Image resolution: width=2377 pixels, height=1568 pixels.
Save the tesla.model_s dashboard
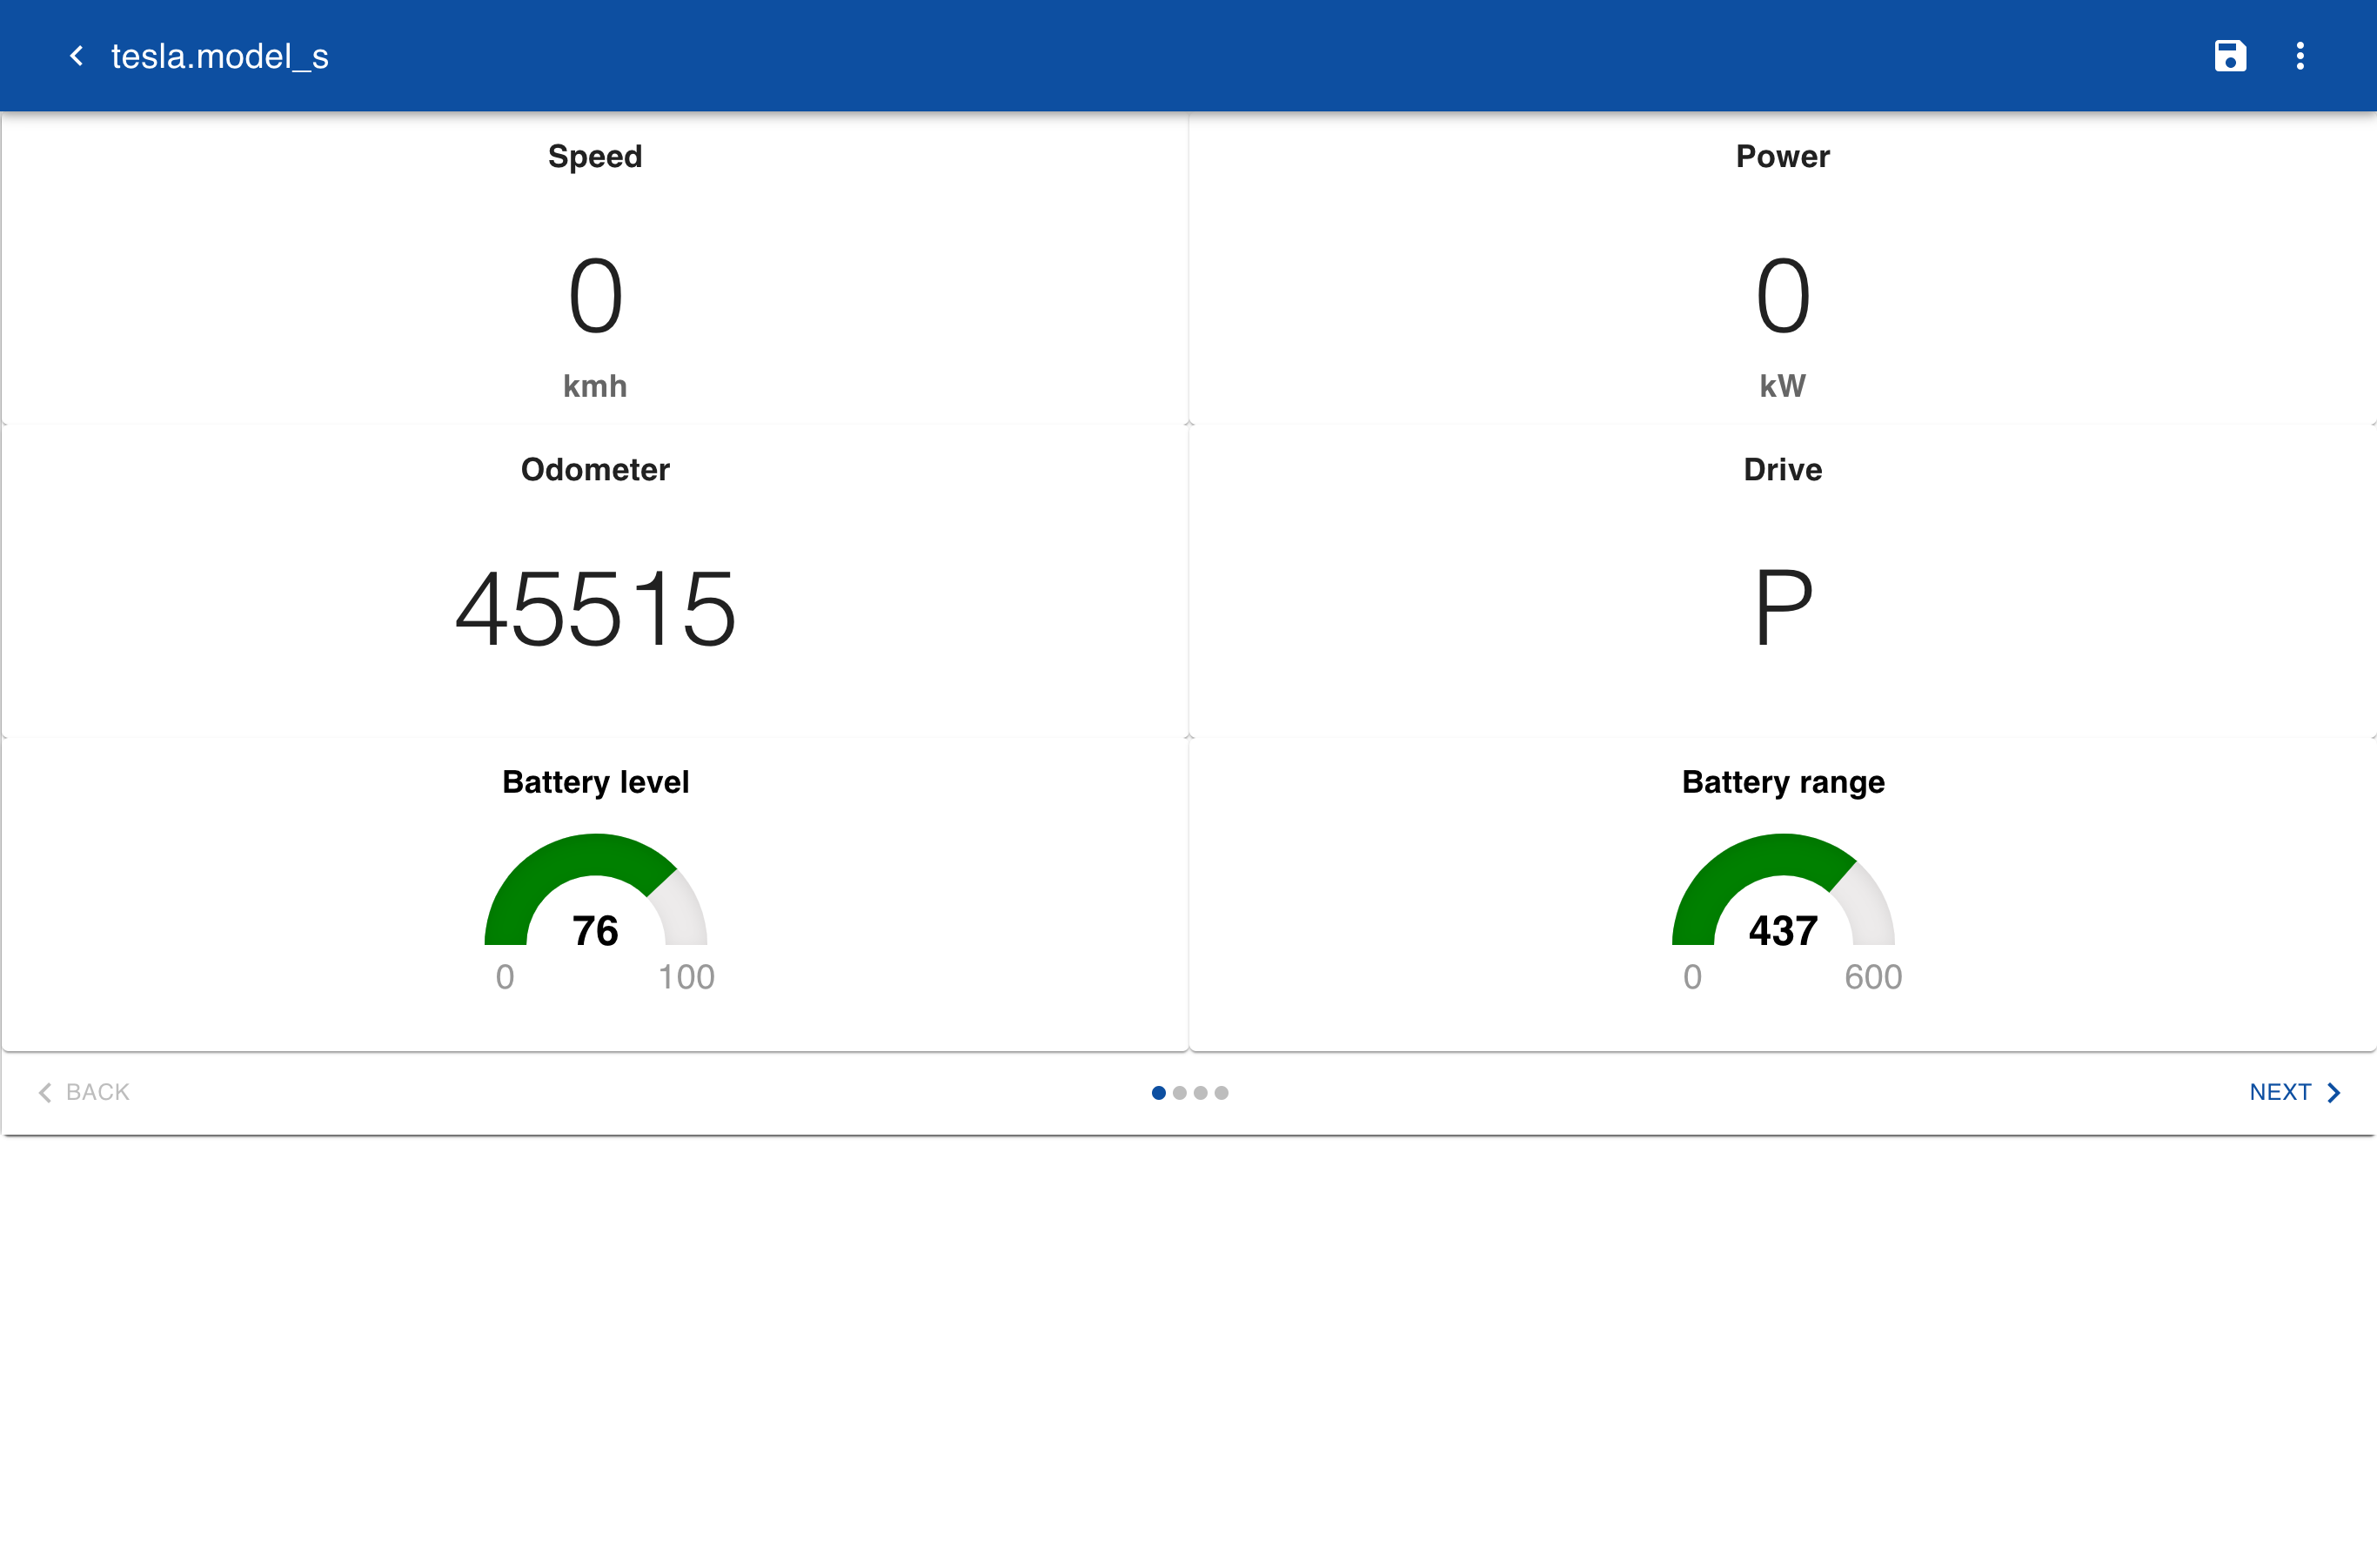click(x=2229, y=56)
